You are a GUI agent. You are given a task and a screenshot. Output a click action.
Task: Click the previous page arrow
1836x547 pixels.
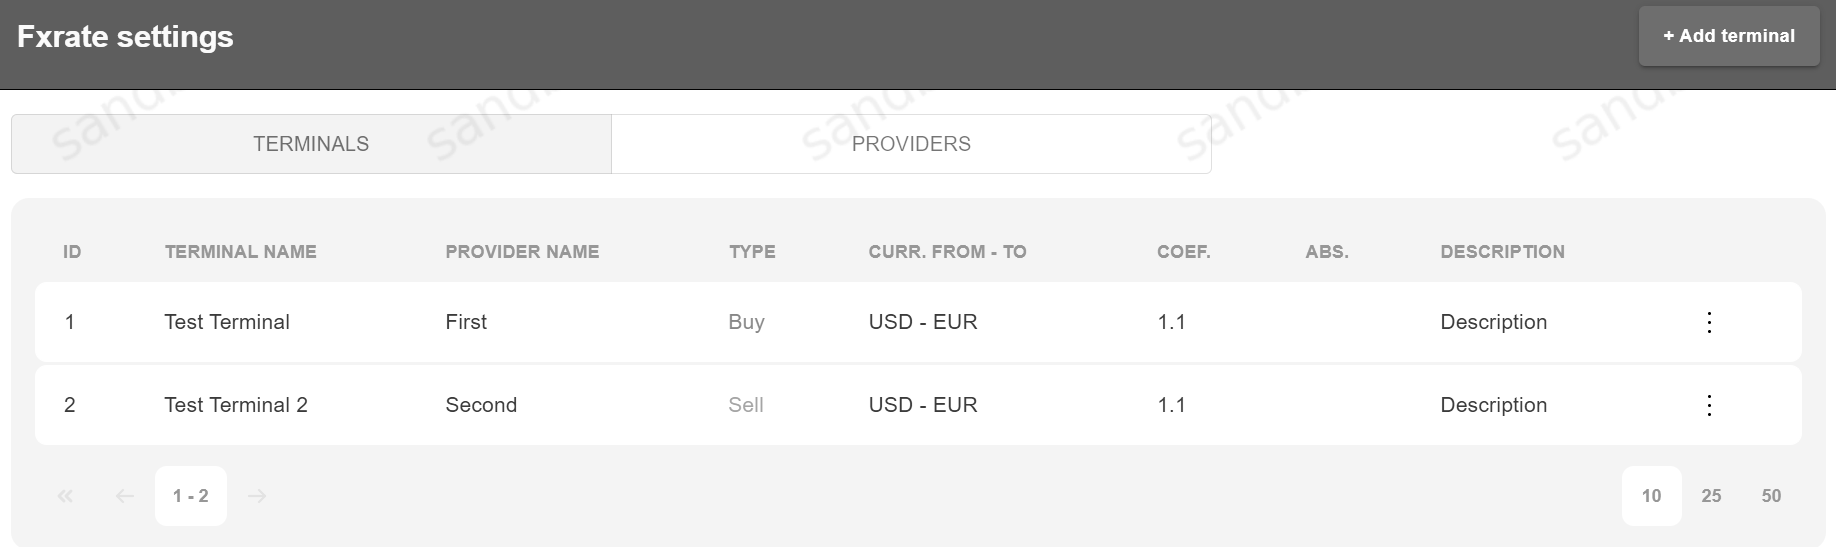pos(124,496)
